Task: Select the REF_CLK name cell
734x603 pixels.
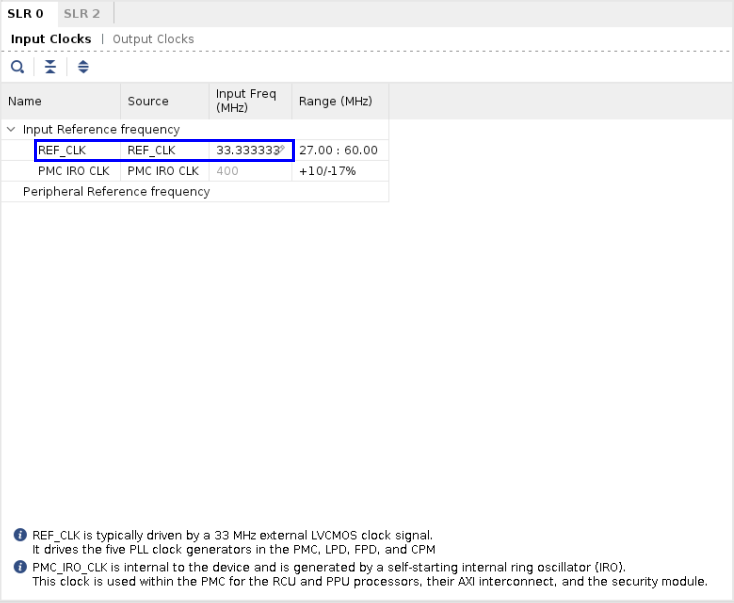Action: [x=62, y=150]
